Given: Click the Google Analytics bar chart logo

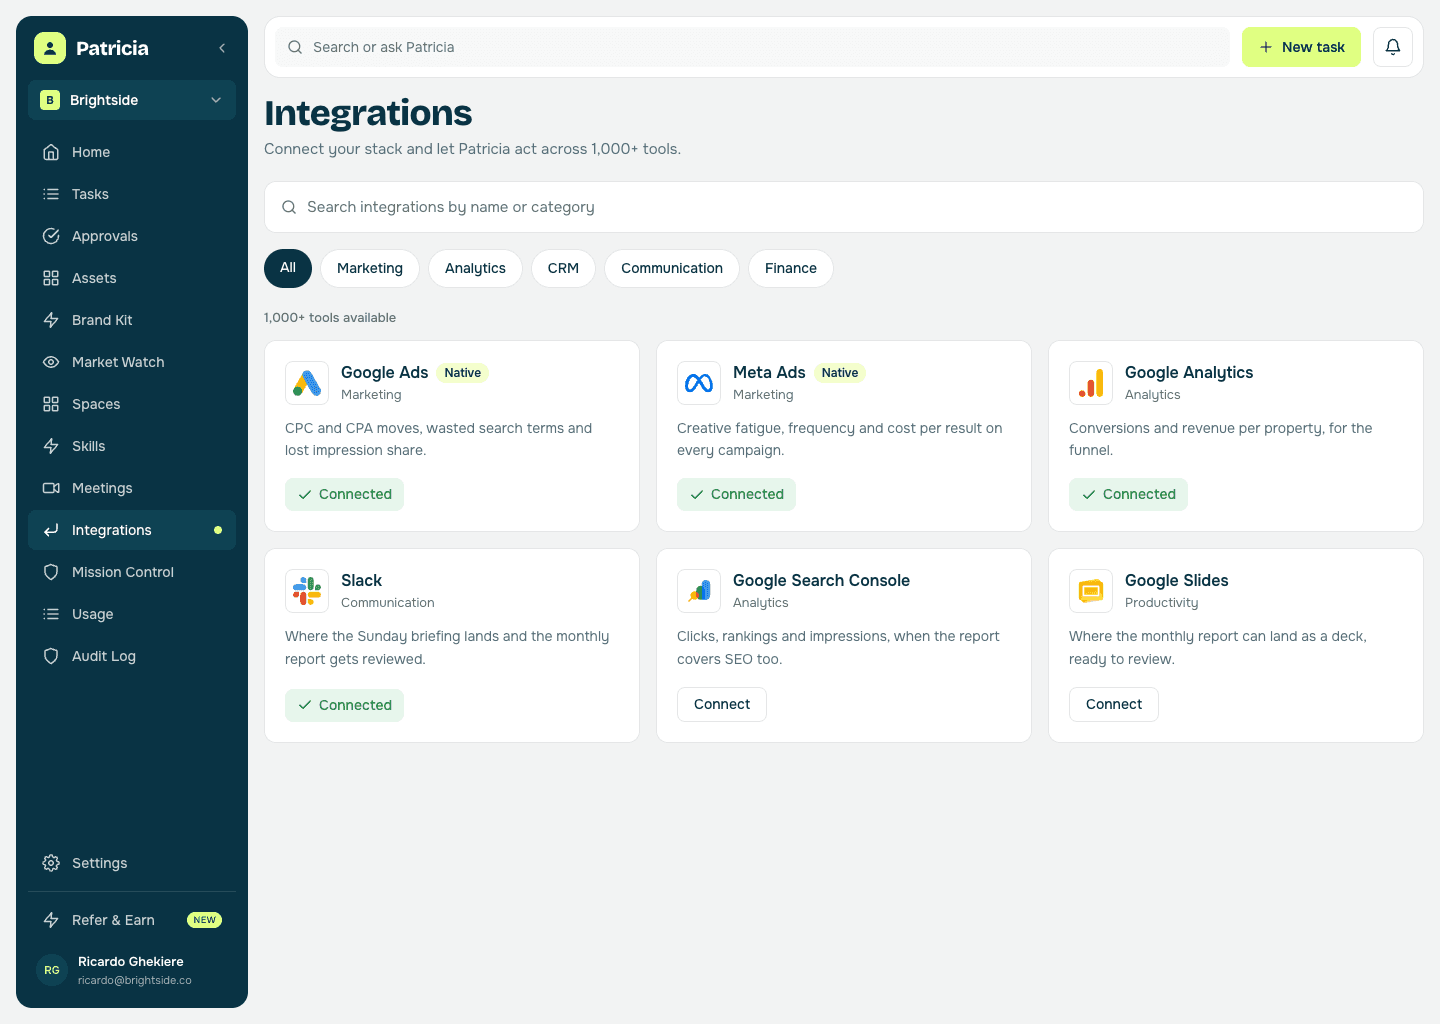Looking at the screenshot, I should pos(1091,383).
